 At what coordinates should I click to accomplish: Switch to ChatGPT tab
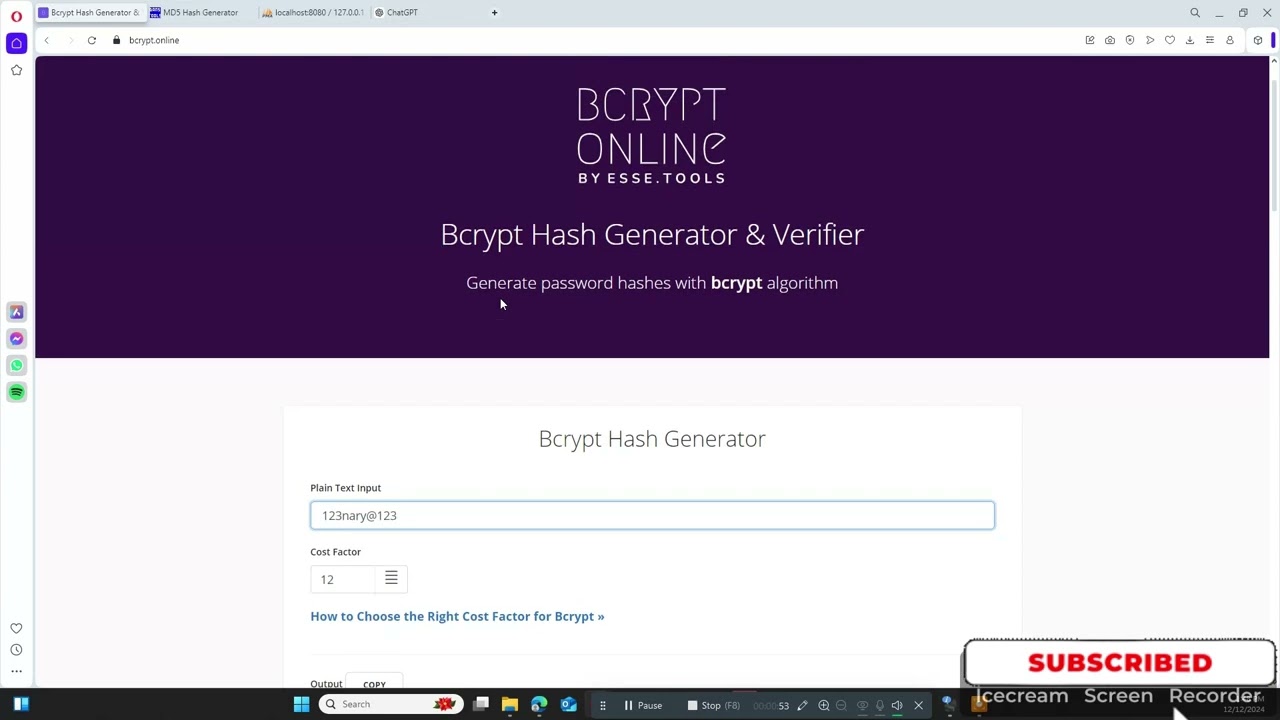[x=424, y=13]
